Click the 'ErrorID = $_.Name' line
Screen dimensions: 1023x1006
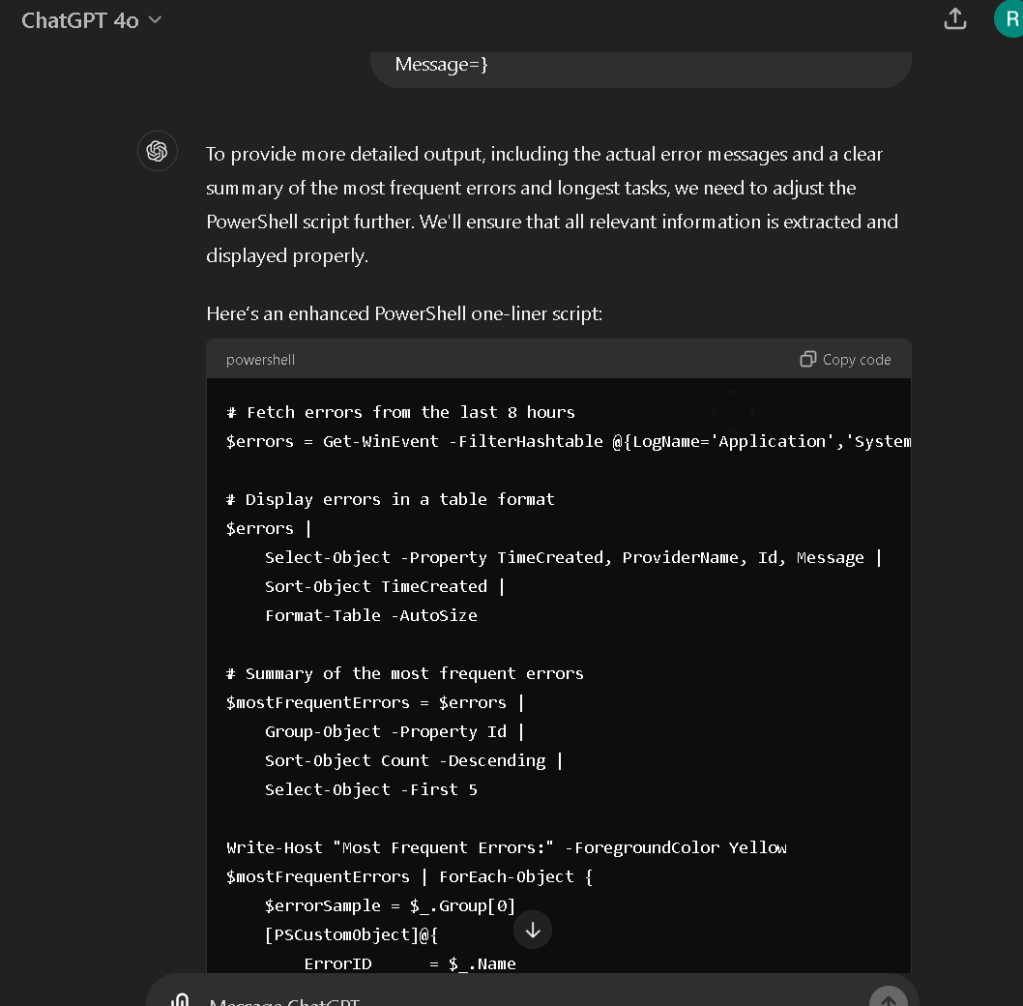pyautogui.click(x=410, y=964)
